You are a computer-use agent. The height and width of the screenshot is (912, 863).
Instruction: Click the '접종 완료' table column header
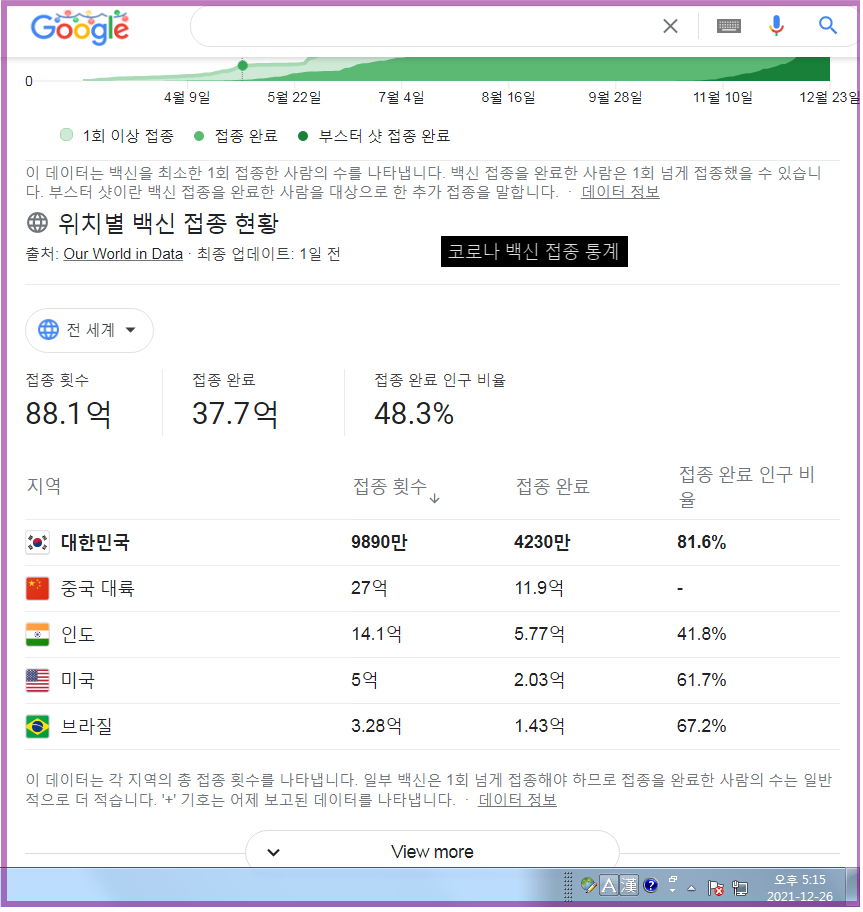coord(554,487)
